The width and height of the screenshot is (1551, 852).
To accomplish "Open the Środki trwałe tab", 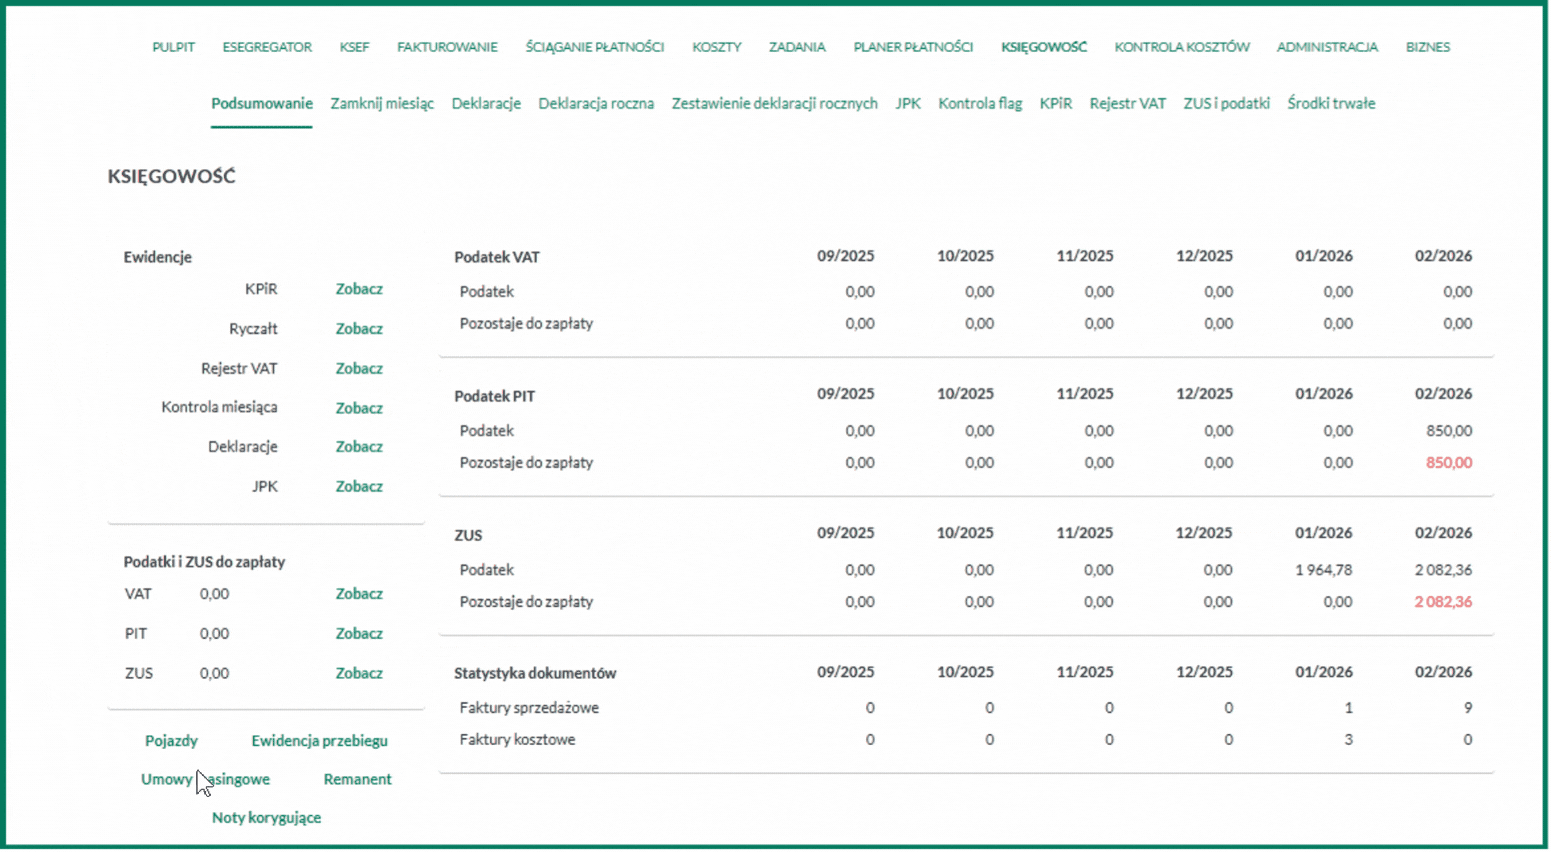I will click(1332, 103).
